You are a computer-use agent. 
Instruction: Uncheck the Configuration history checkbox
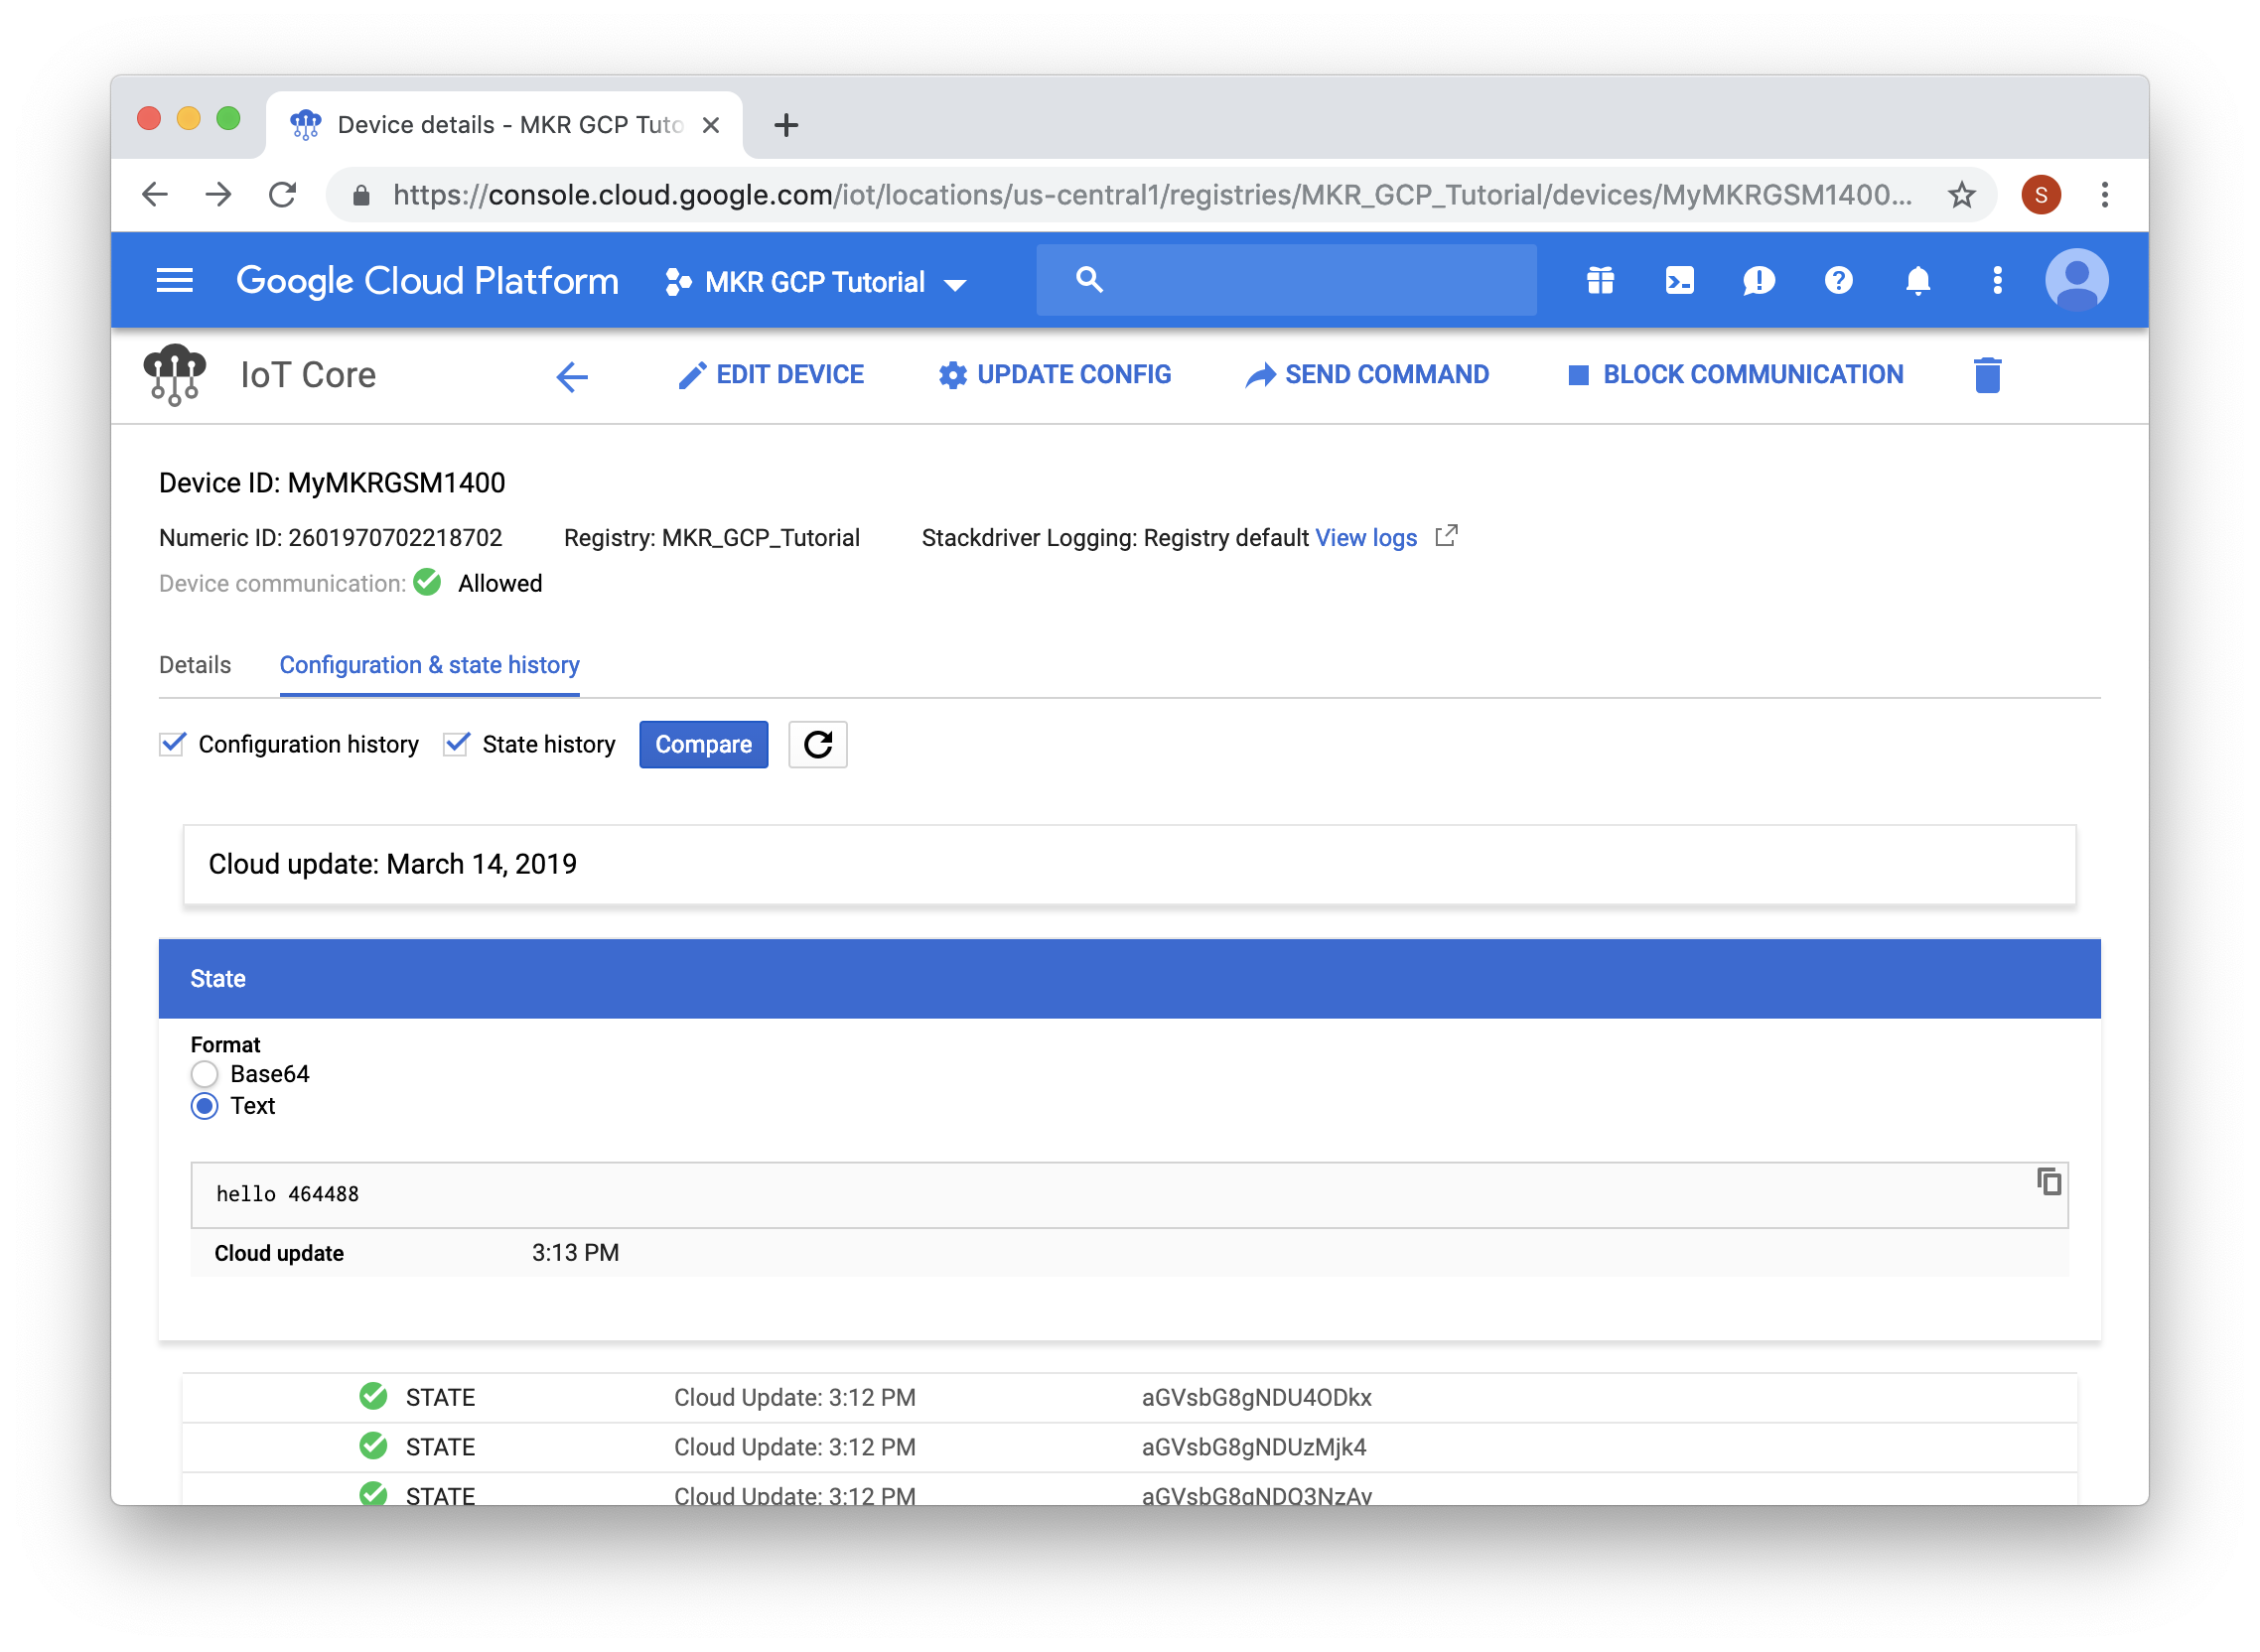(171, 743)
